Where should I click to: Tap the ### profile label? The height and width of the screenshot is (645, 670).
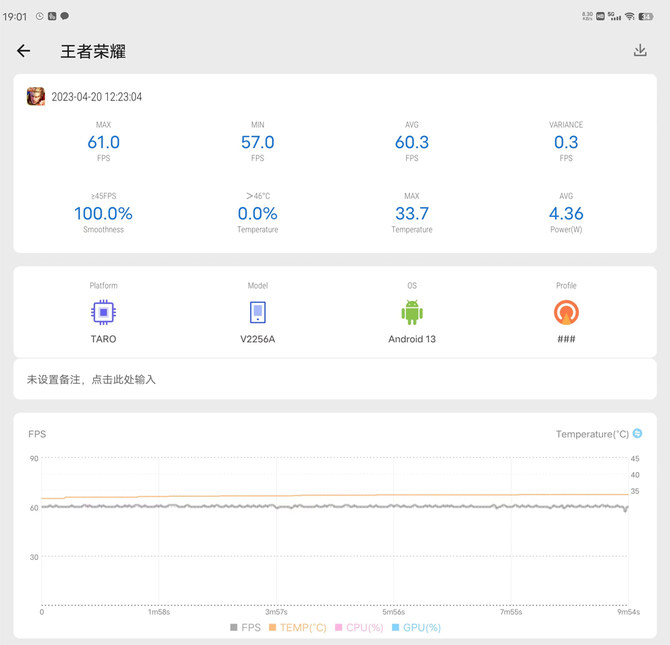click(566, 339)
